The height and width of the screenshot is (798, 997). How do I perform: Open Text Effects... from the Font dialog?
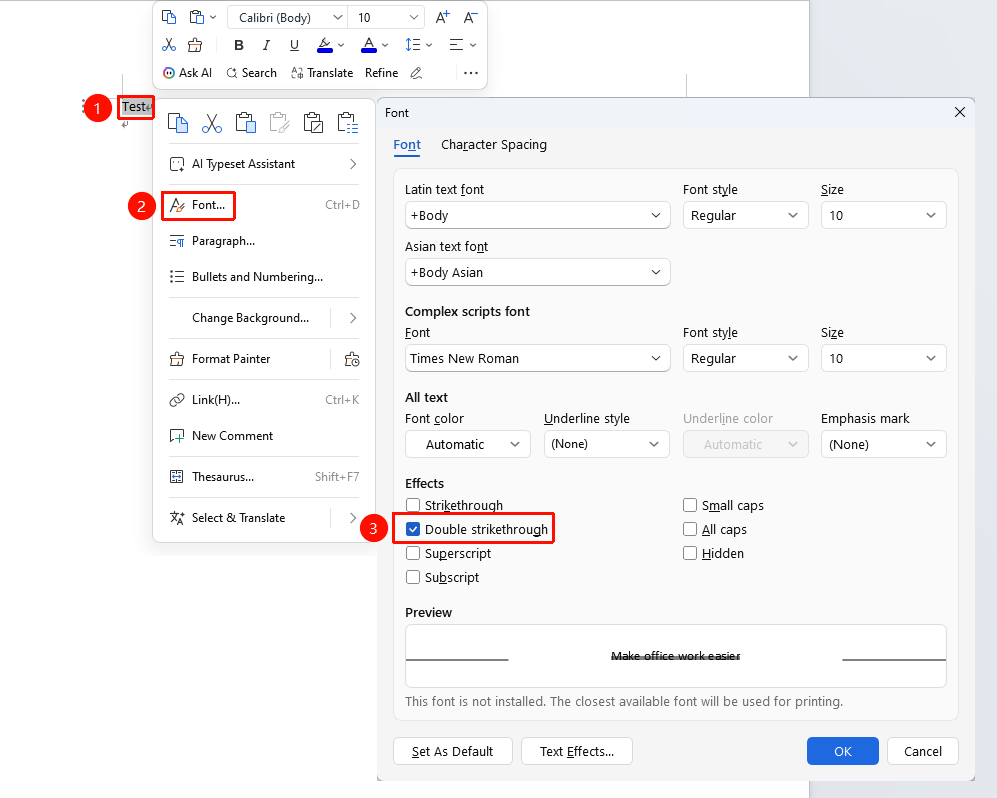click(x=577, y=751)
